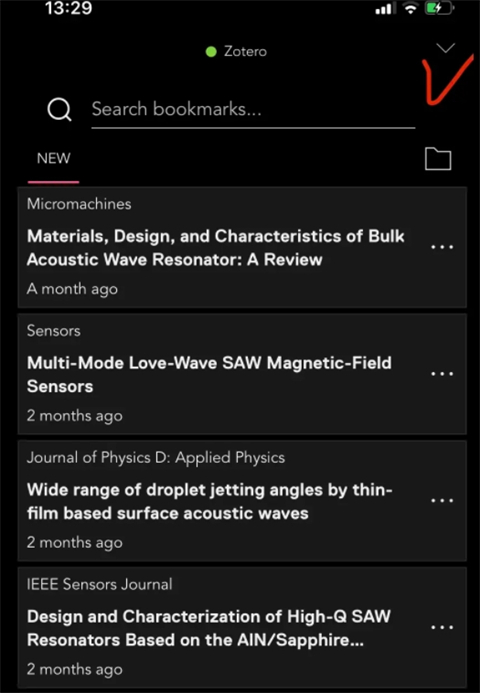This screenshot has width=480, height=693.
Task: Open Design and Characterization of High-Q SAW article
Action: (209, 628)
